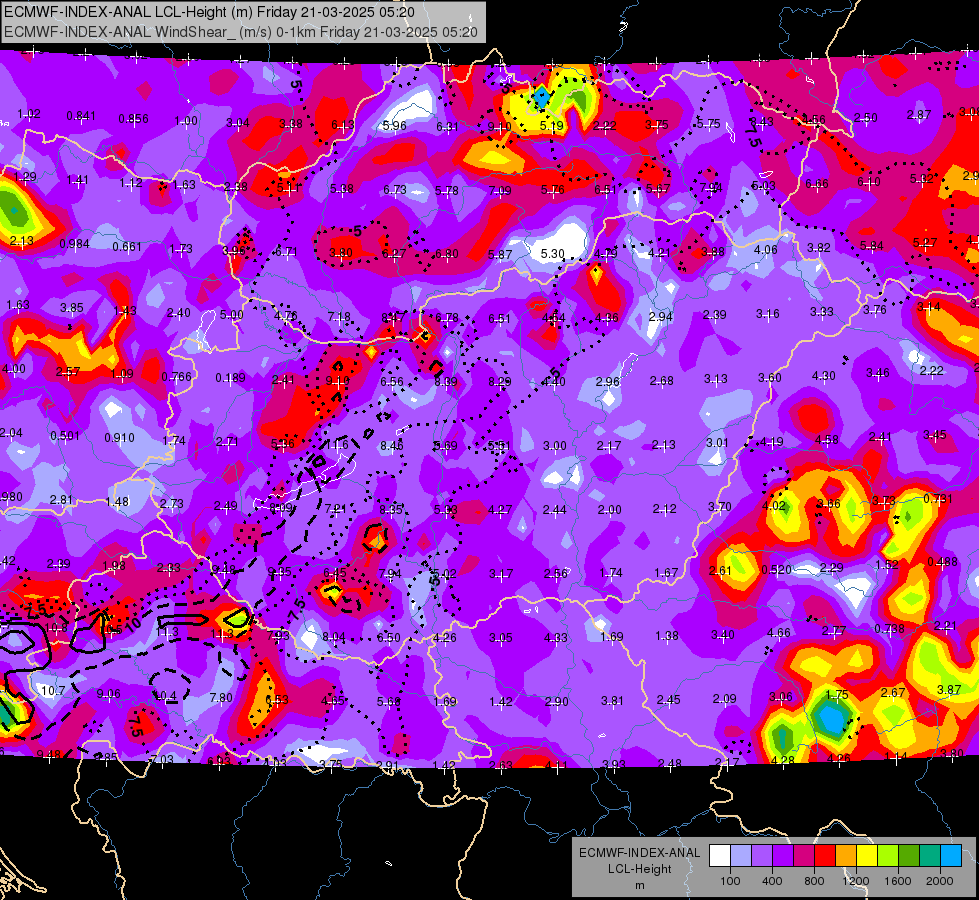979x900 pixels.
Task: Click the grid value '5.19' near yellow area
Action: (x=552, y=126)
